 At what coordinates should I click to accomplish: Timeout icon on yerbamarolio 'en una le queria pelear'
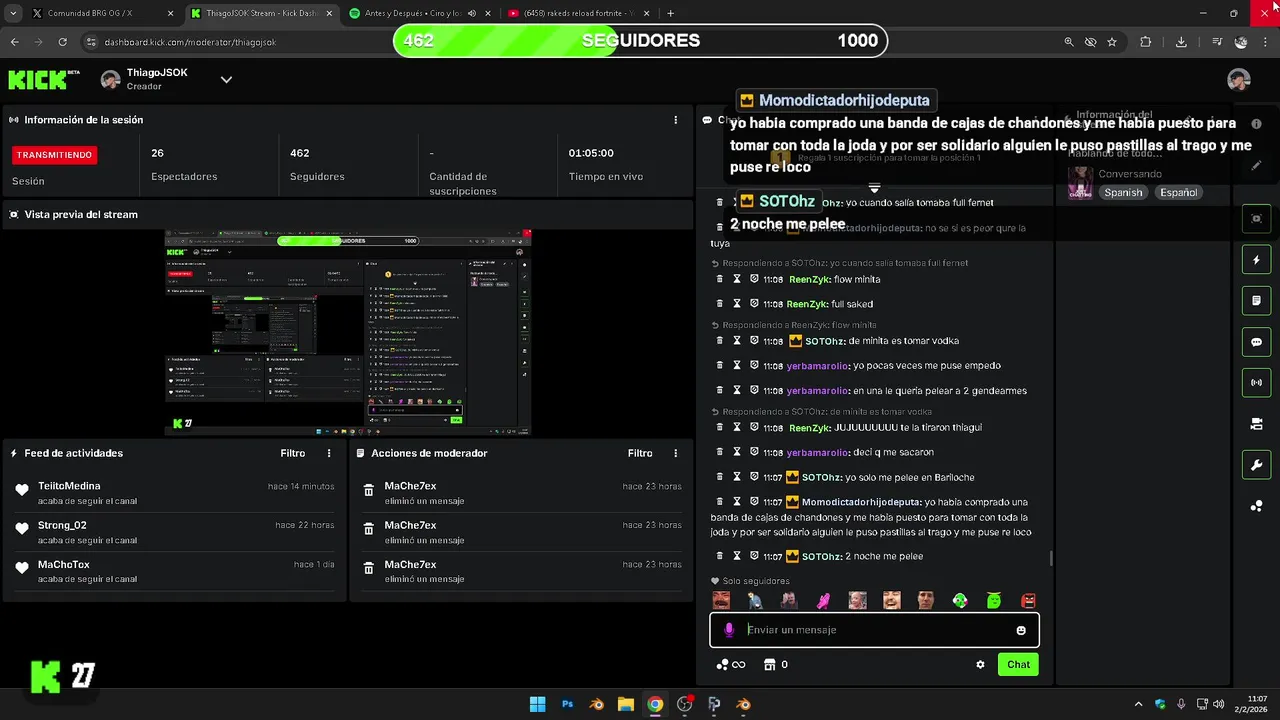pos(737,391)
